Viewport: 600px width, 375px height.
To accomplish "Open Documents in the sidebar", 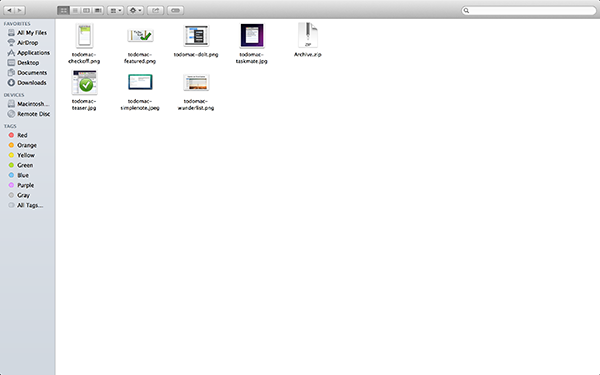I will (x=28, y=72).
